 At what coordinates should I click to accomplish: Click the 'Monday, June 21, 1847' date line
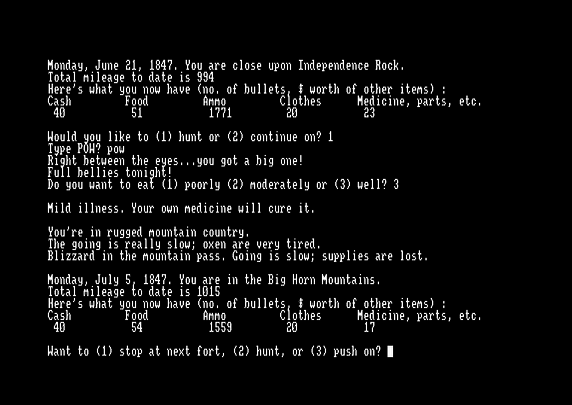(x=226, y=66)
